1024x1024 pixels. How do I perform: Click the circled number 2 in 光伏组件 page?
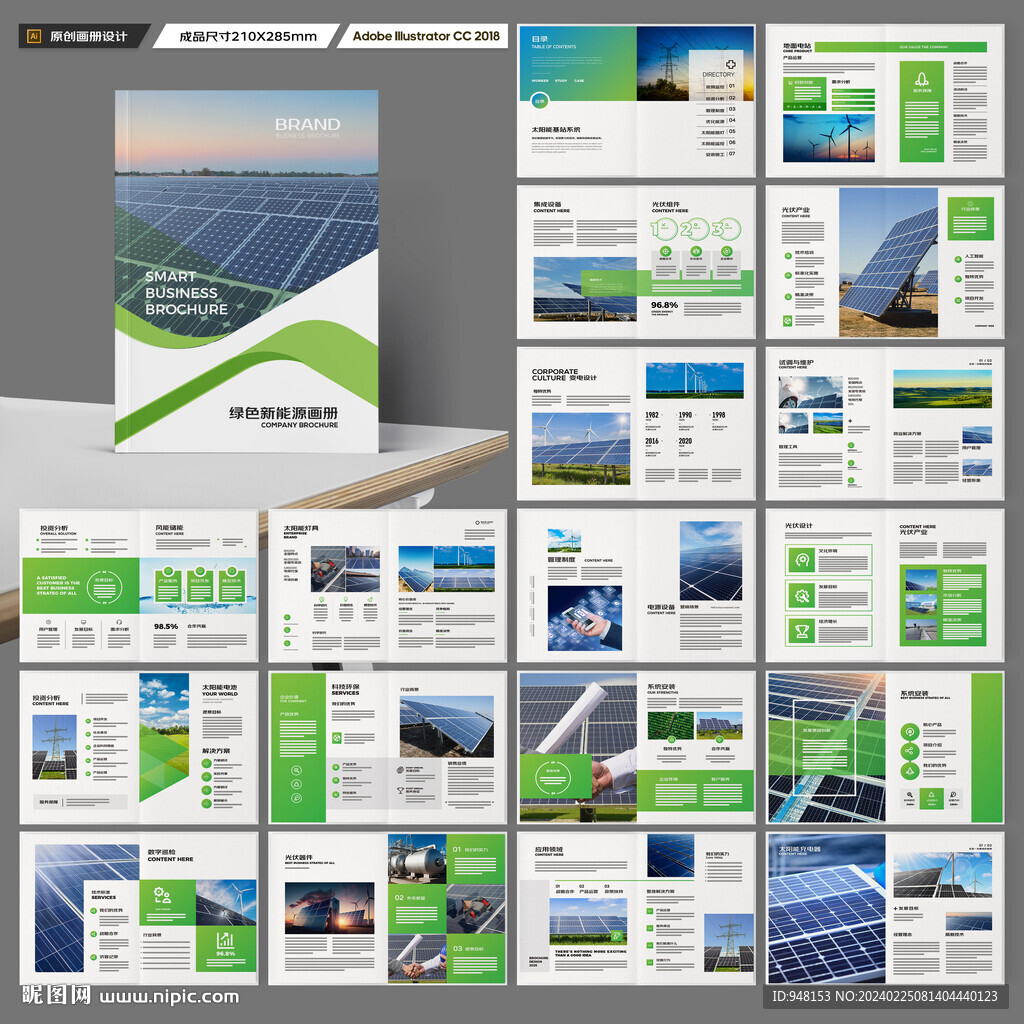(x=694, y=229)
